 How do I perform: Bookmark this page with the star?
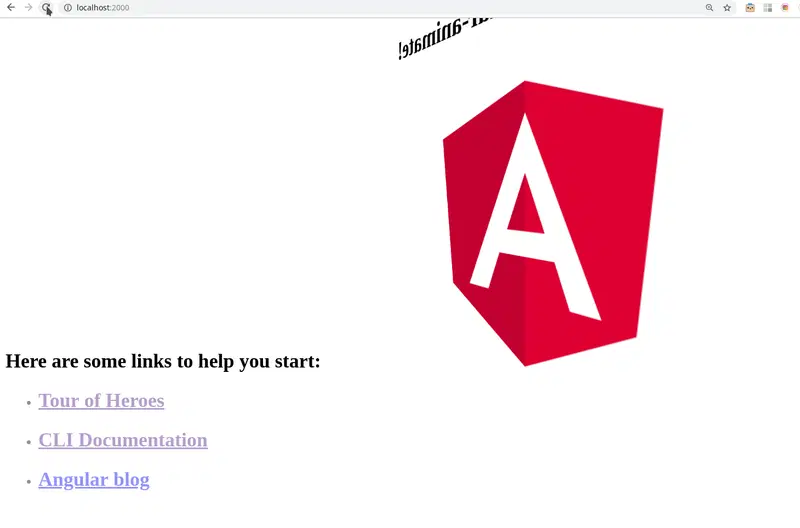(727, 7)
